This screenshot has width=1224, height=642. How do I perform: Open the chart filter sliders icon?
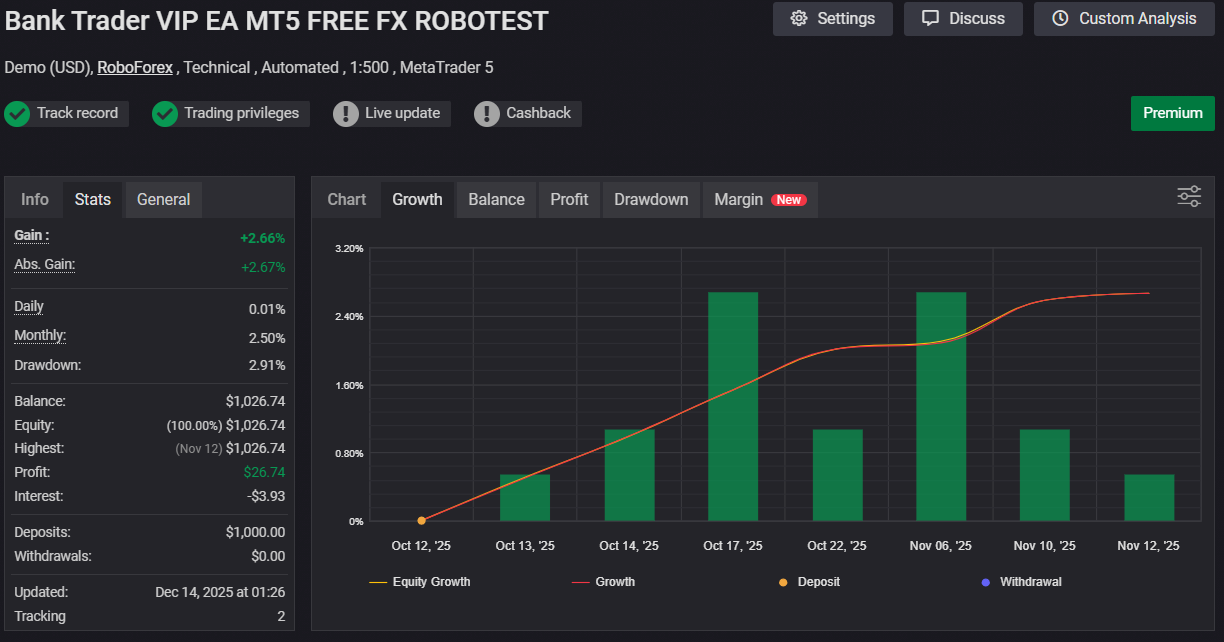(1189, 196)
